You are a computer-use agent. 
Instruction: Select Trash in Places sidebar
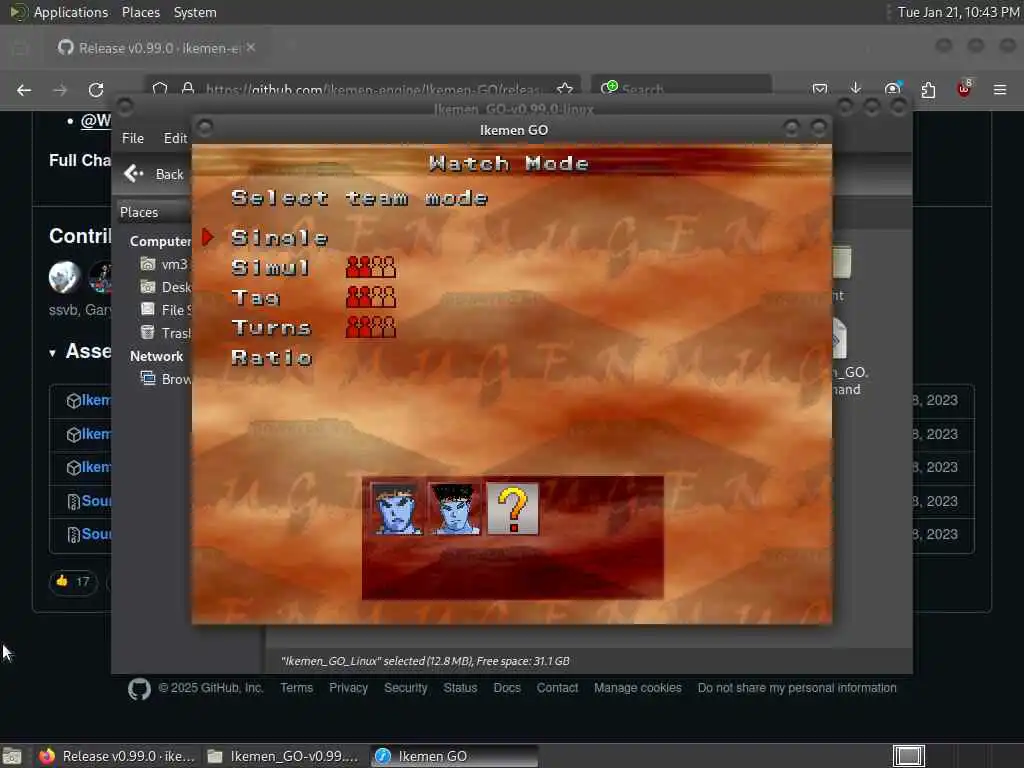(x=165, y=333)
